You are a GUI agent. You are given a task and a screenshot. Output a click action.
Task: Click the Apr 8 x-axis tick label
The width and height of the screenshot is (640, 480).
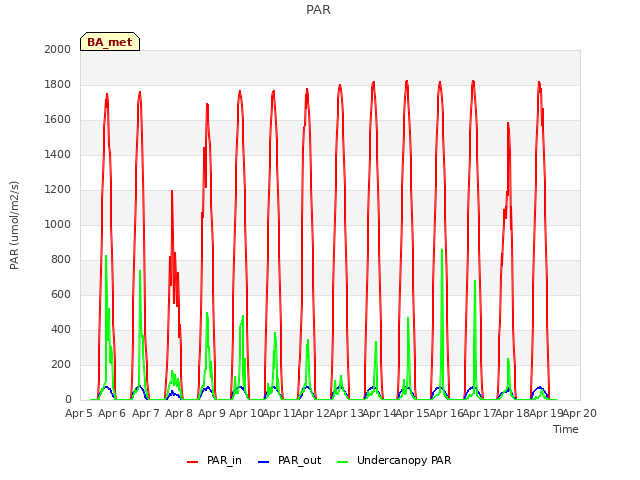[x=179, y=413]
